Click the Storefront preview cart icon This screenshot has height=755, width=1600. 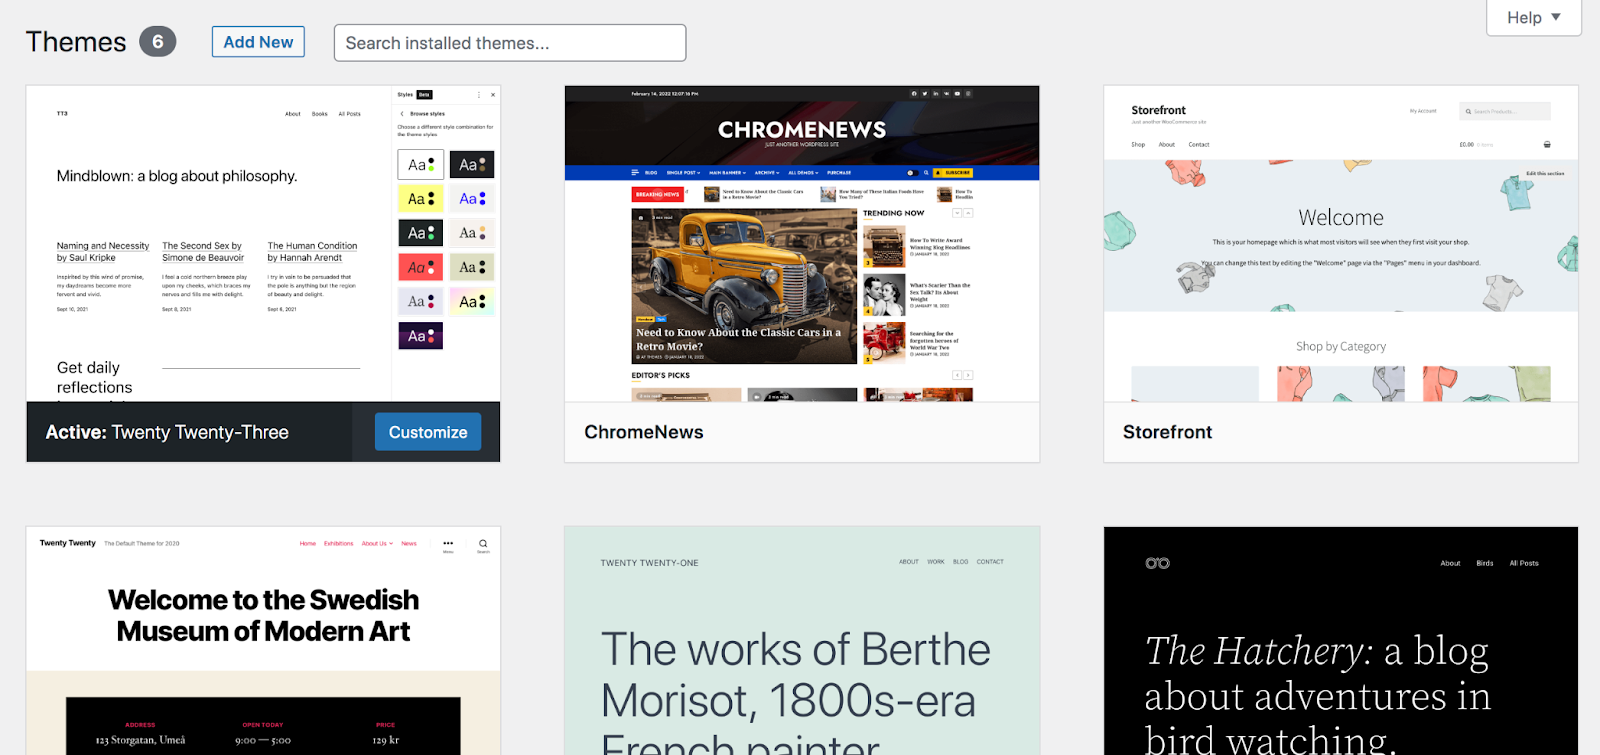[1547, 144]
